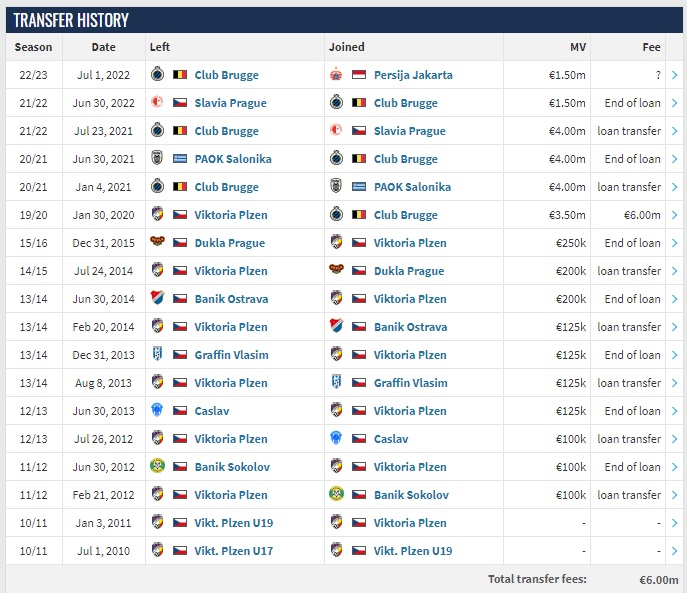
Task: Click the Dukla Prague crest in the Left column
Action: tap(157, 243)
